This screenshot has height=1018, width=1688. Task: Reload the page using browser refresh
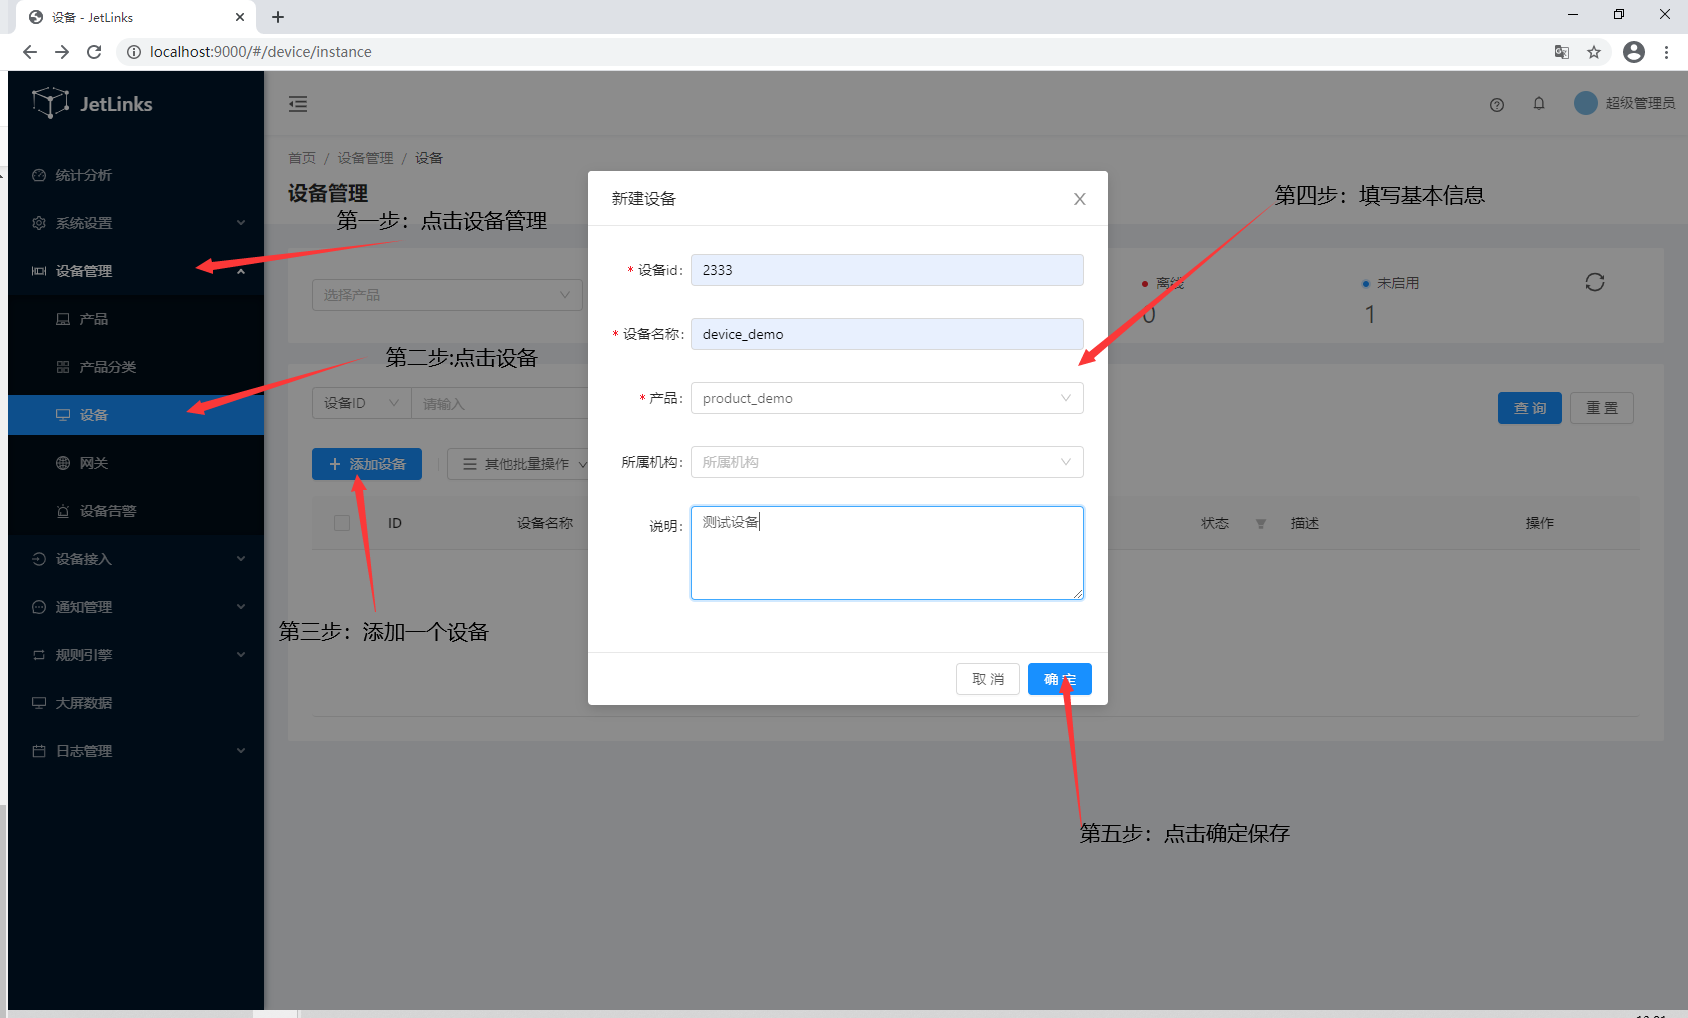pyautogui.click(x=94, y=52)
